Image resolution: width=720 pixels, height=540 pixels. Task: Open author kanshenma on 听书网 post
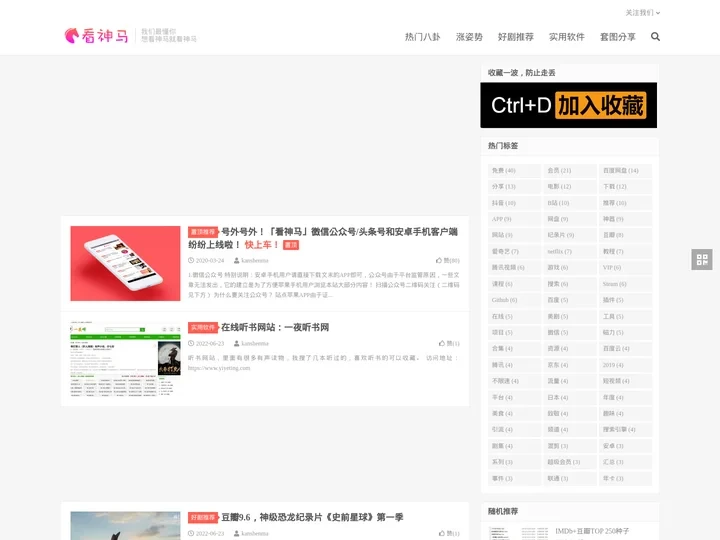tap(251, 343)
